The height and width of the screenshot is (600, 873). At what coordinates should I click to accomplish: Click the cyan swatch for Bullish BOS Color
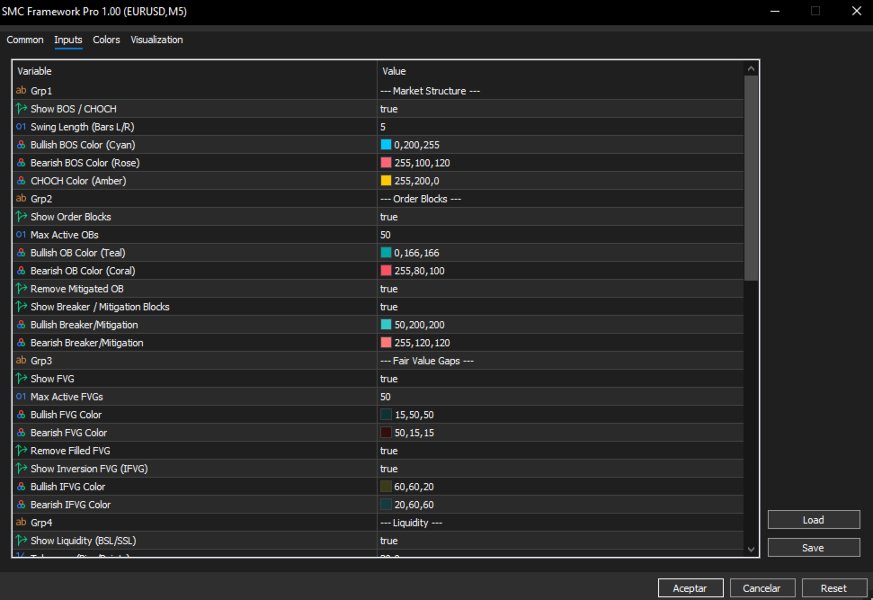point(386,145)
